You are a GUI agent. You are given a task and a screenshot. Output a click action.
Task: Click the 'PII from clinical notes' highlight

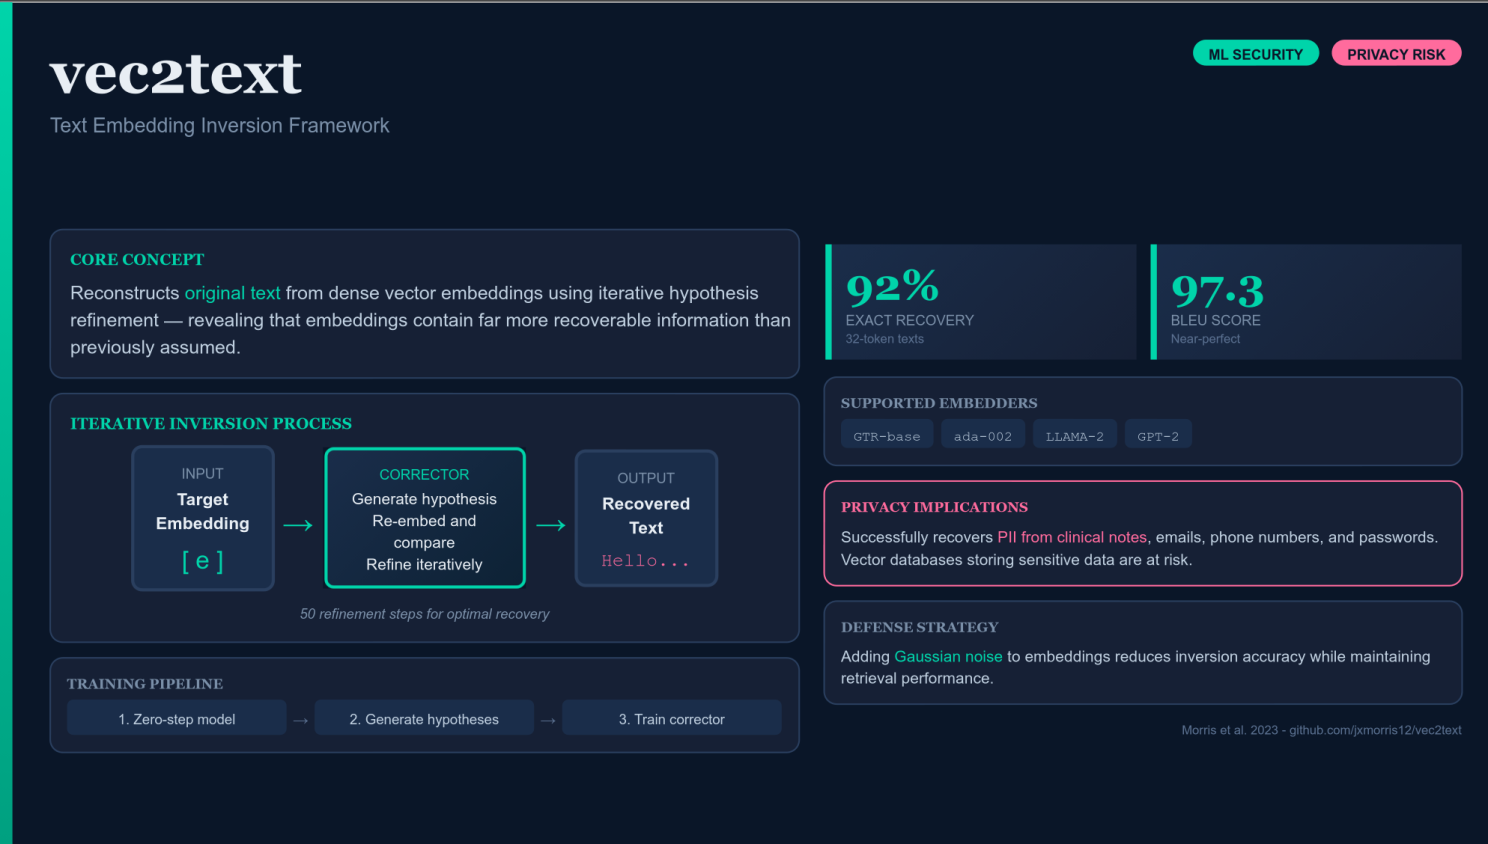[1072, 537]
